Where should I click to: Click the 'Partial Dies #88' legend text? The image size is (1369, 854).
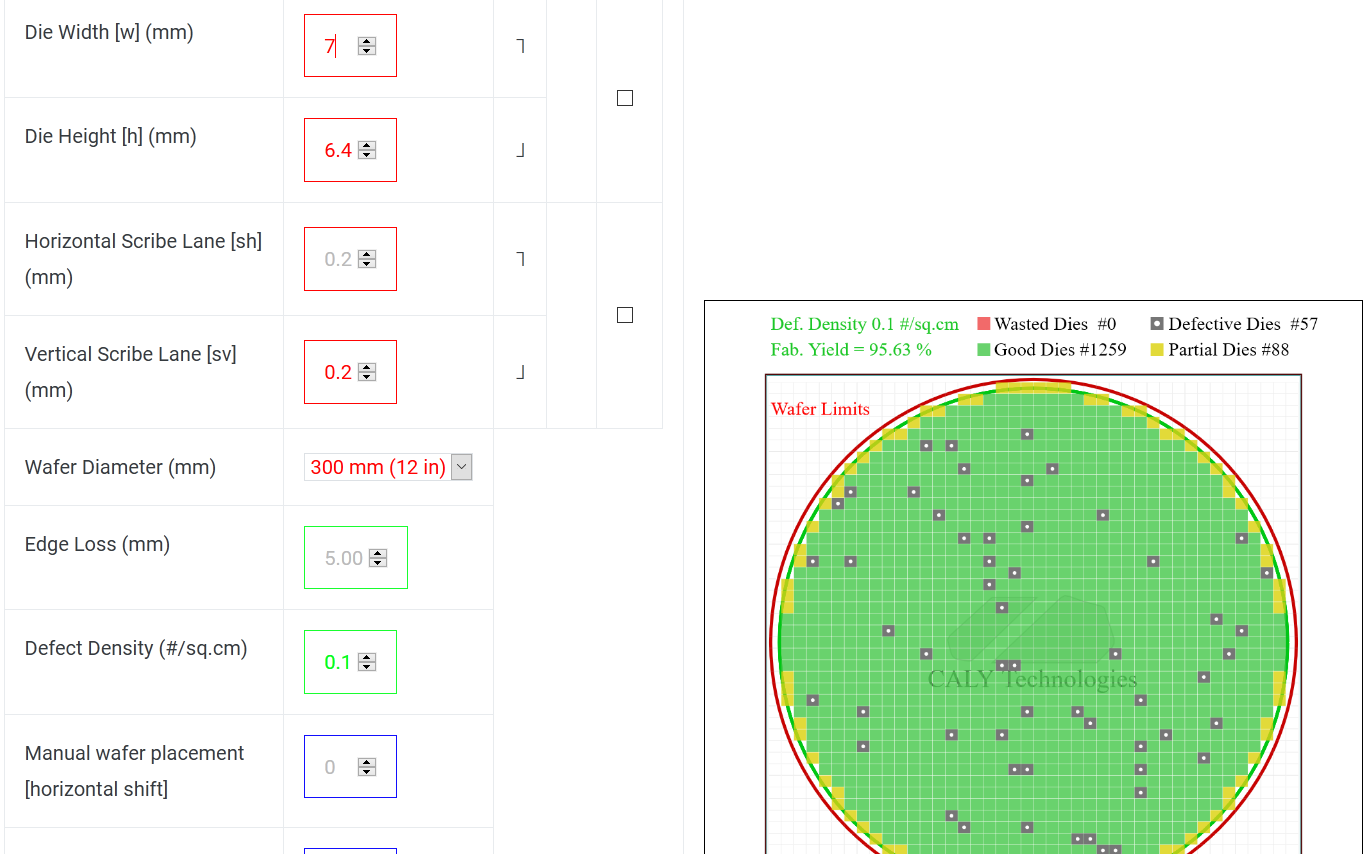coord(1229,350)
